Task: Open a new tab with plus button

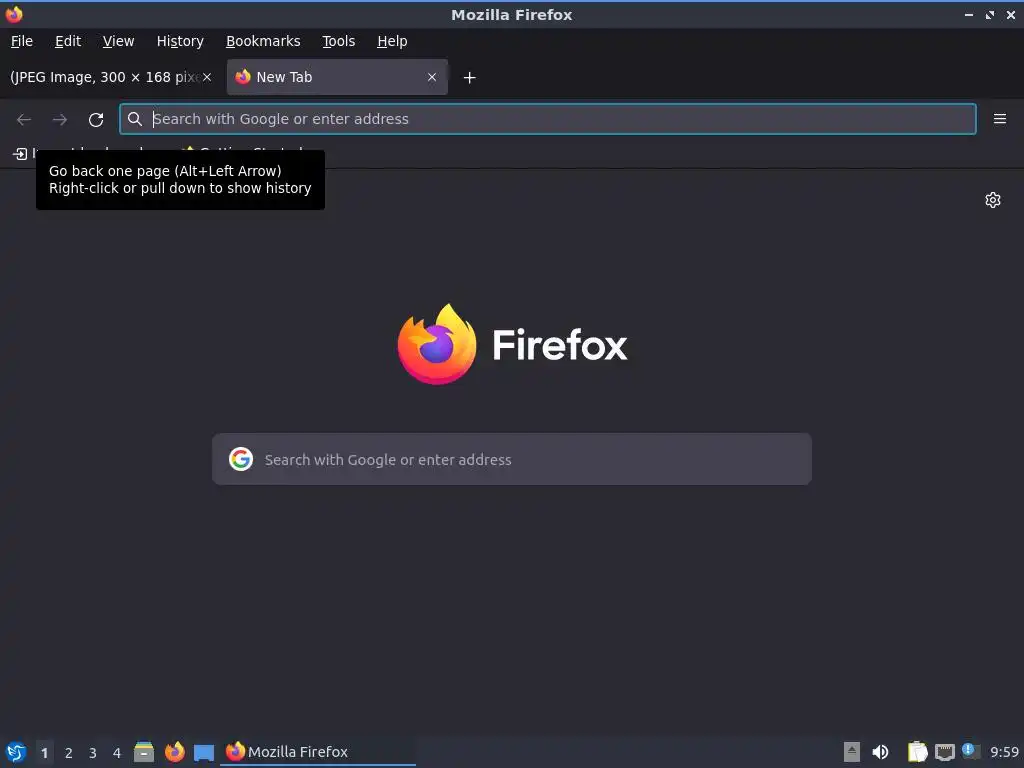Action: (x=469, y=78)
